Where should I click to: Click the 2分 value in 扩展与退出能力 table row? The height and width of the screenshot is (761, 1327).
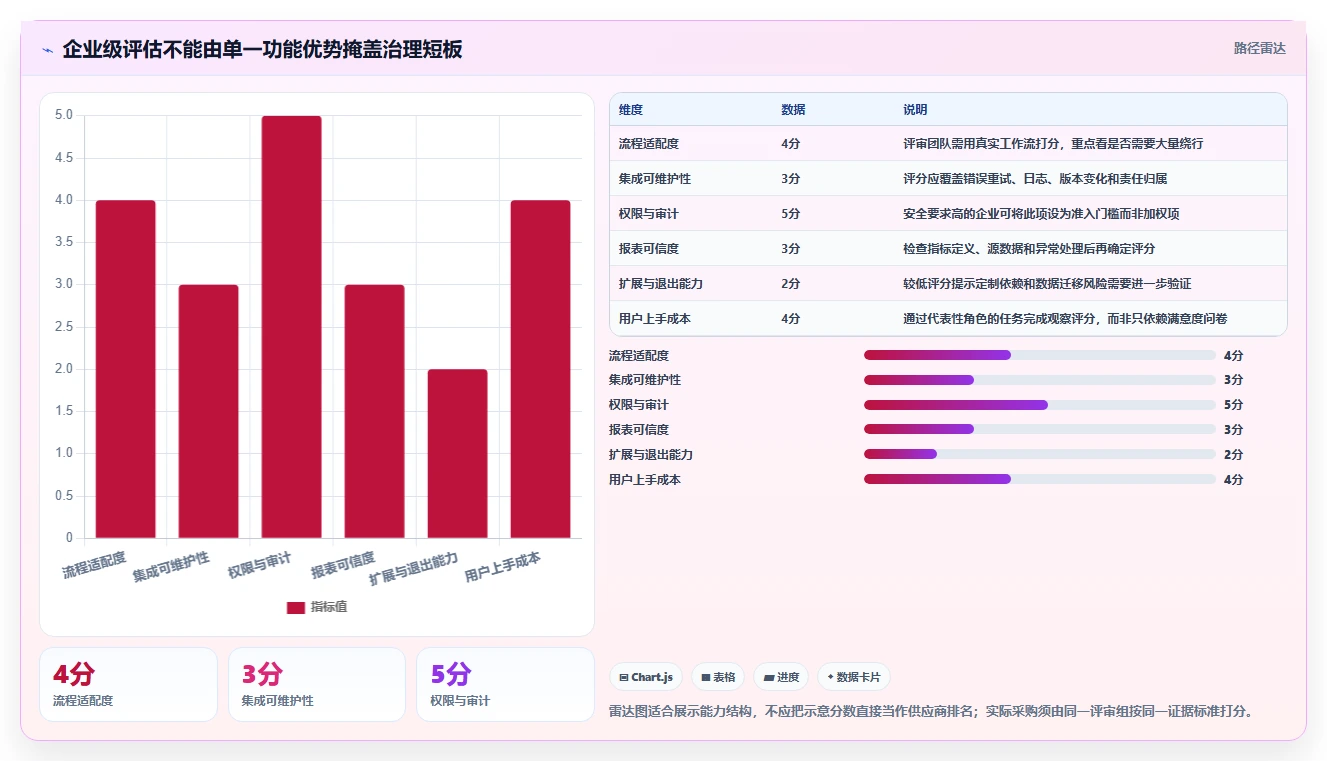tap(790, 284)
